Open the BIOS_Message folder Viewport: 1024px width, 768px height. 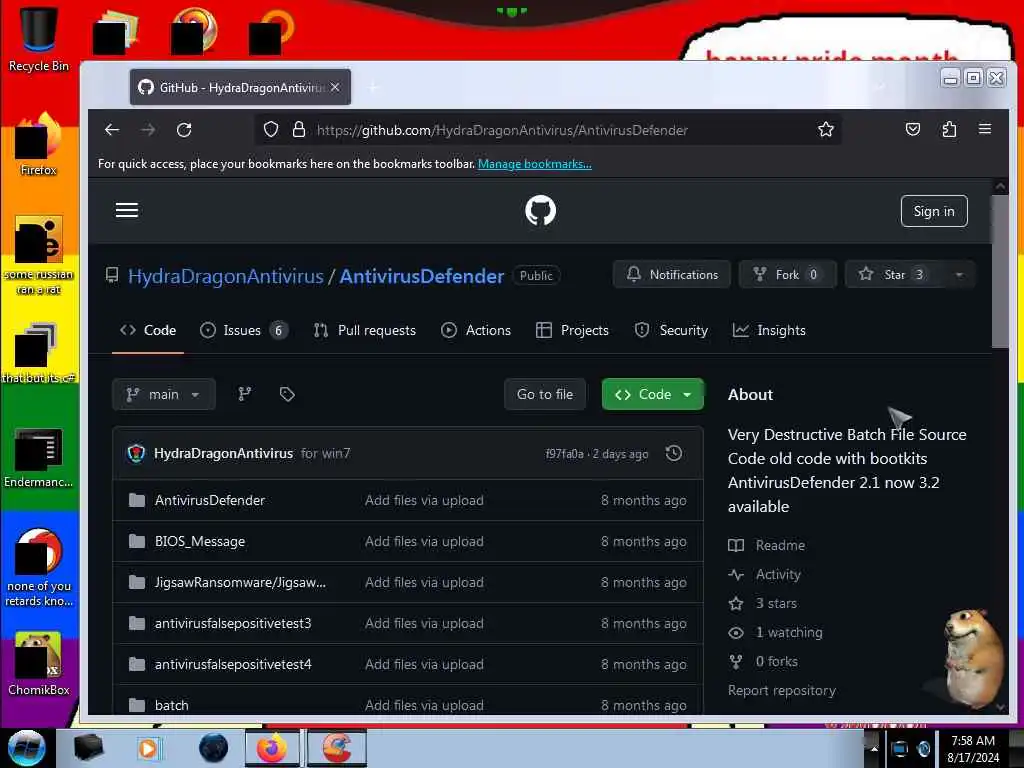[200, 541]
